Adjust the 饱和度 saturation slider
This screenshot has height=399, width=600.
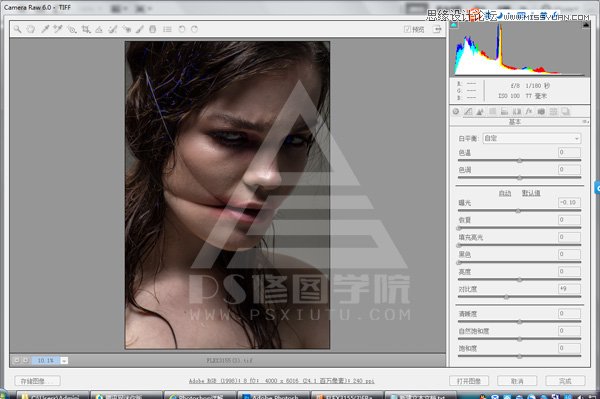tap(520, 356)
